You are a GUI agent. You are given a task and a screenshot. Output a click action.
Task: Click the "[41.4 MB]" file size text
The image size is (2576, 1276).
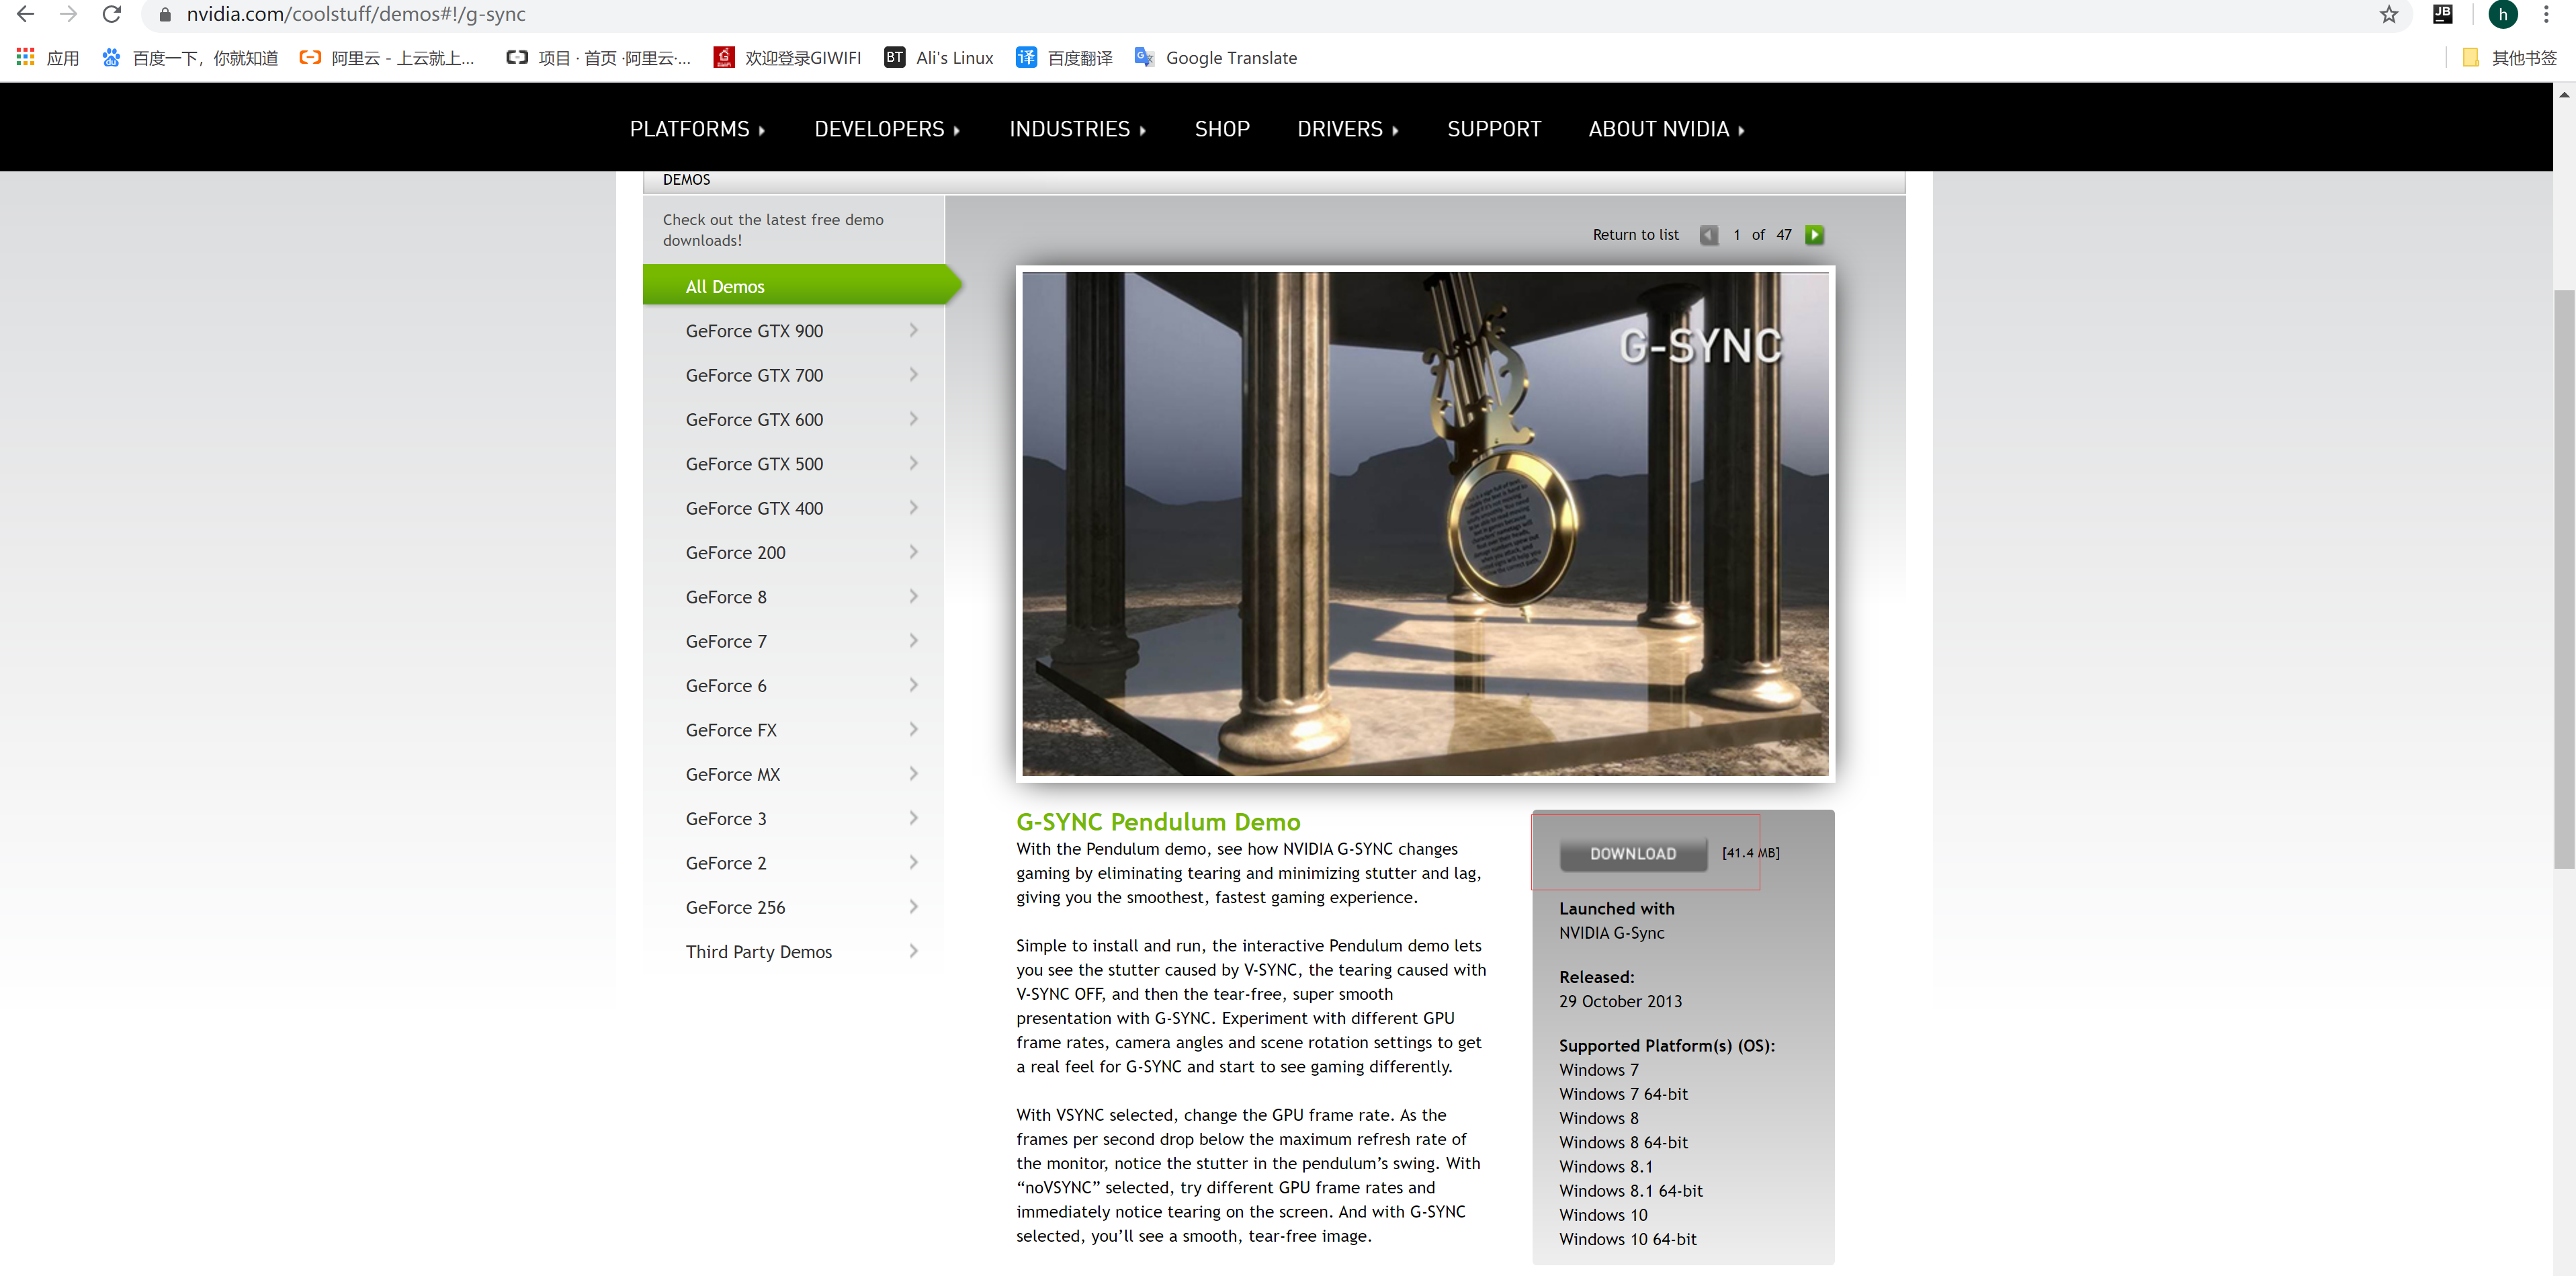pos(1750,853)
